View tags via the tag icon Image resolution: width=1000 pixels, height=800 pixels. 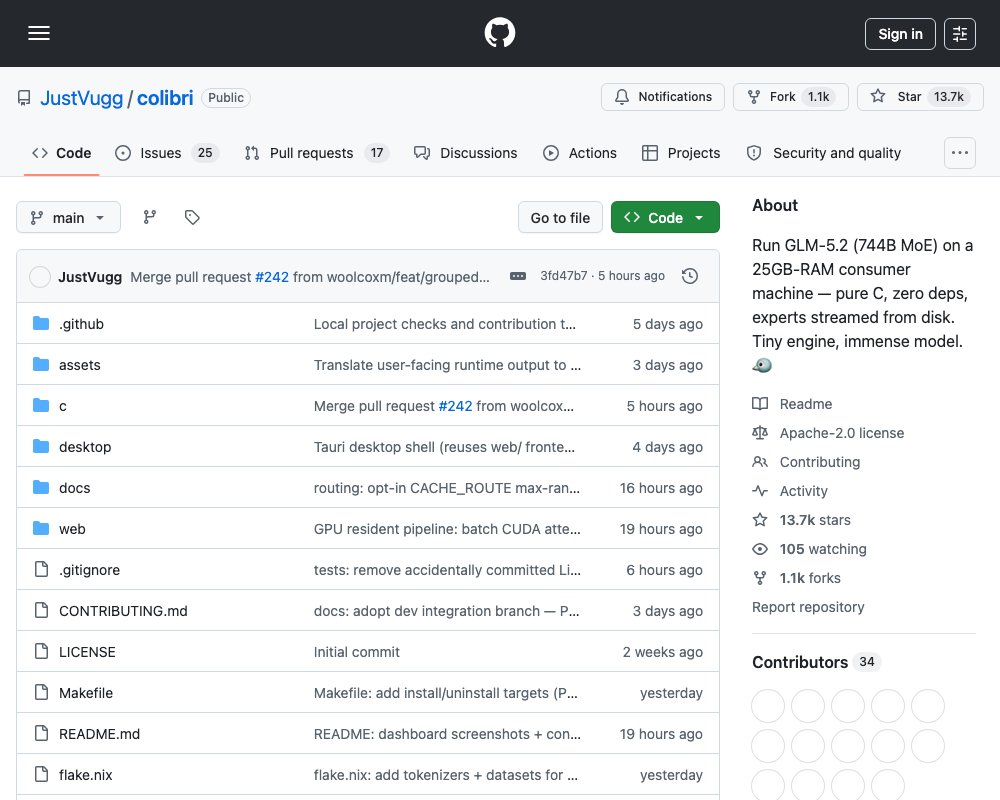coord(192,218)
